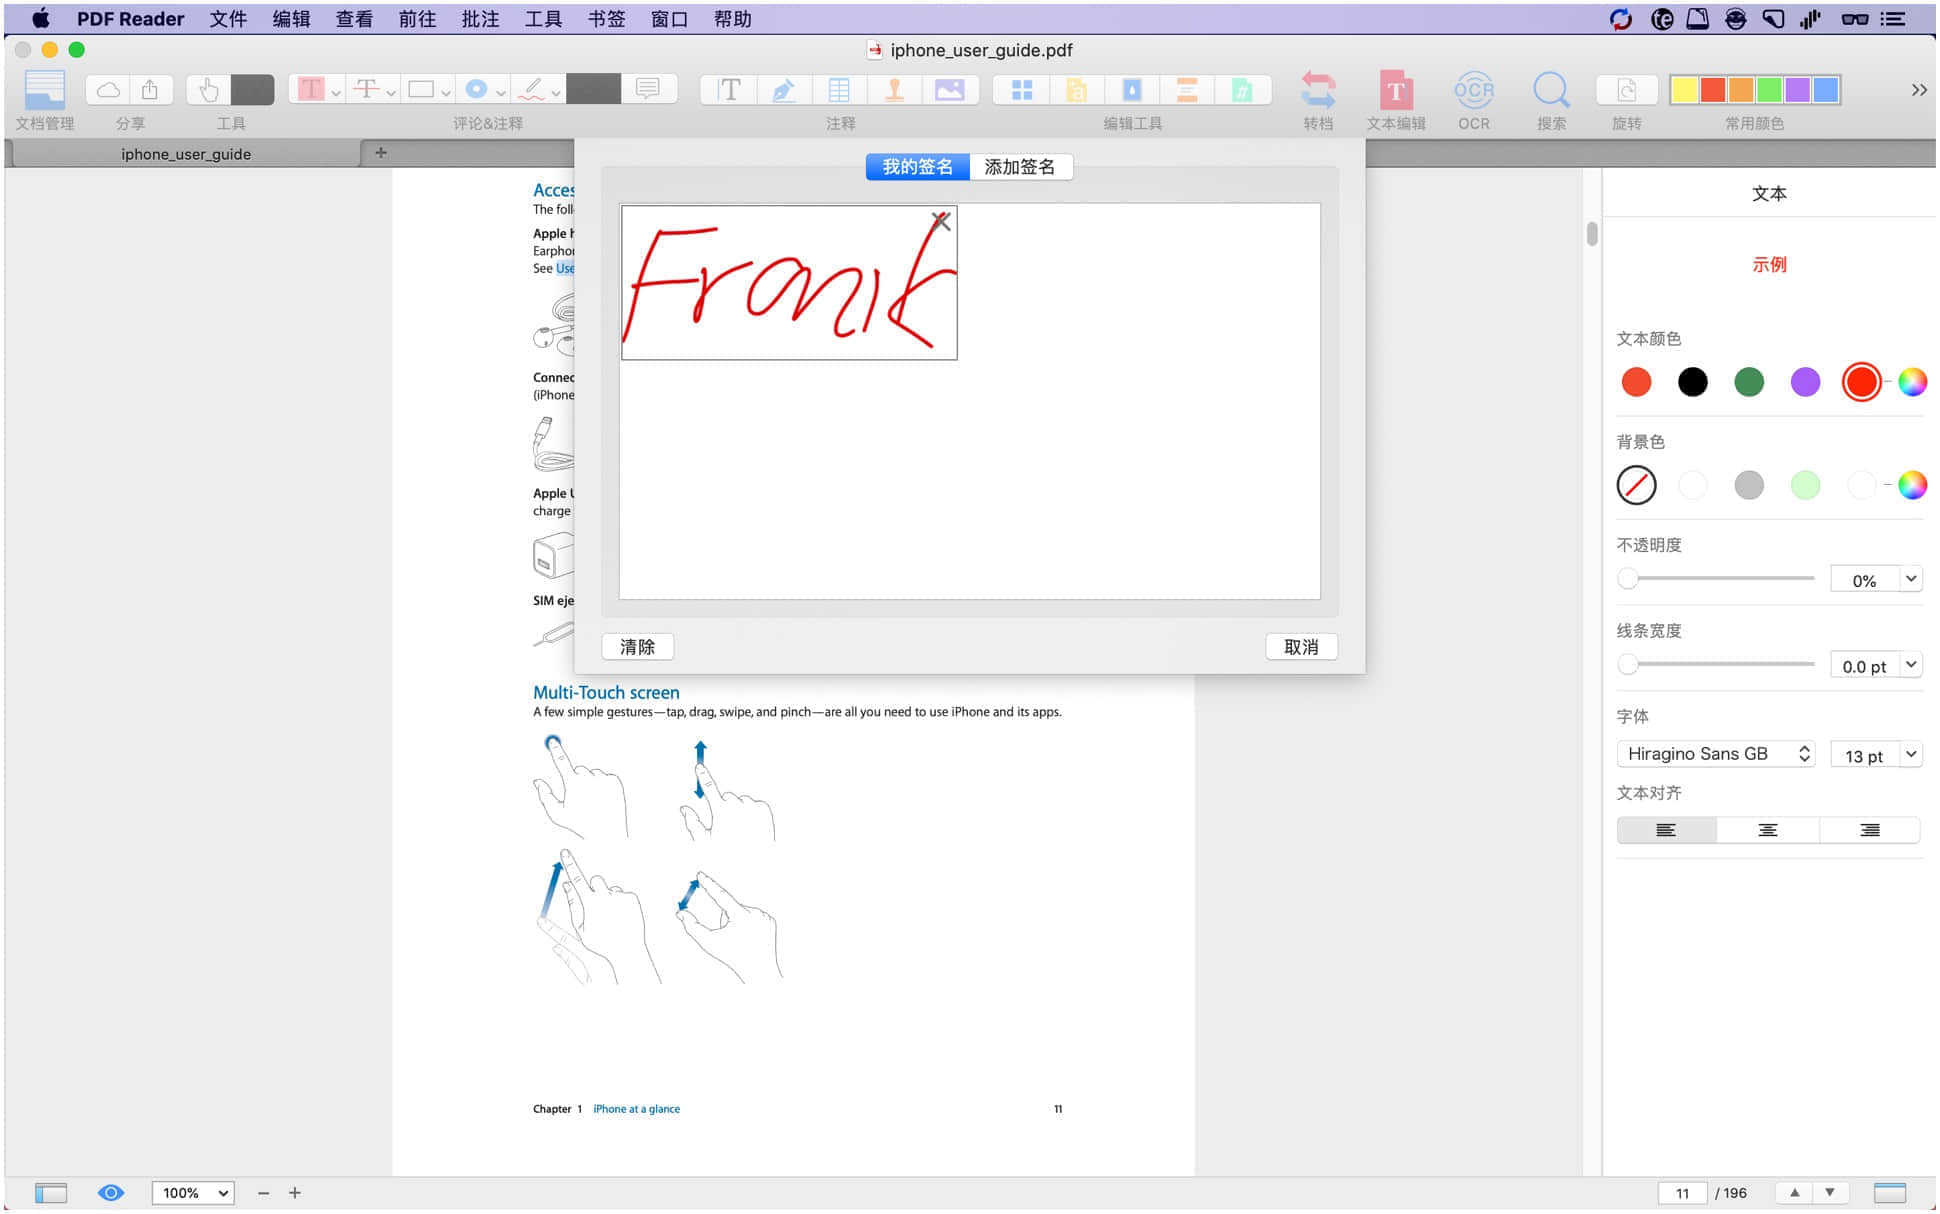Choose the purple text color swatch

click(1805, 382)
